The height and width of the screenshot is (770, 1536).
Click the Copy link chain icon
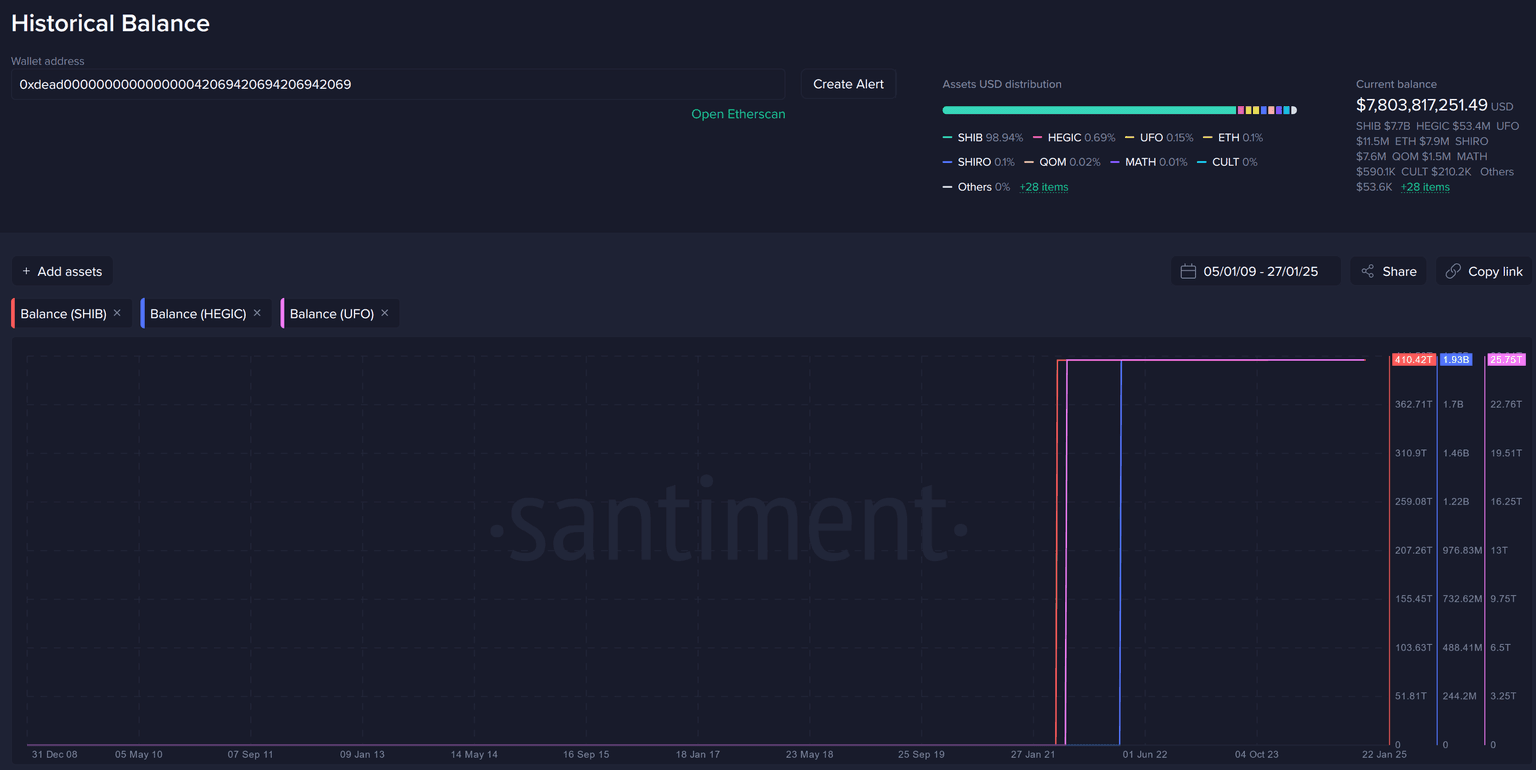point(1453,271)
